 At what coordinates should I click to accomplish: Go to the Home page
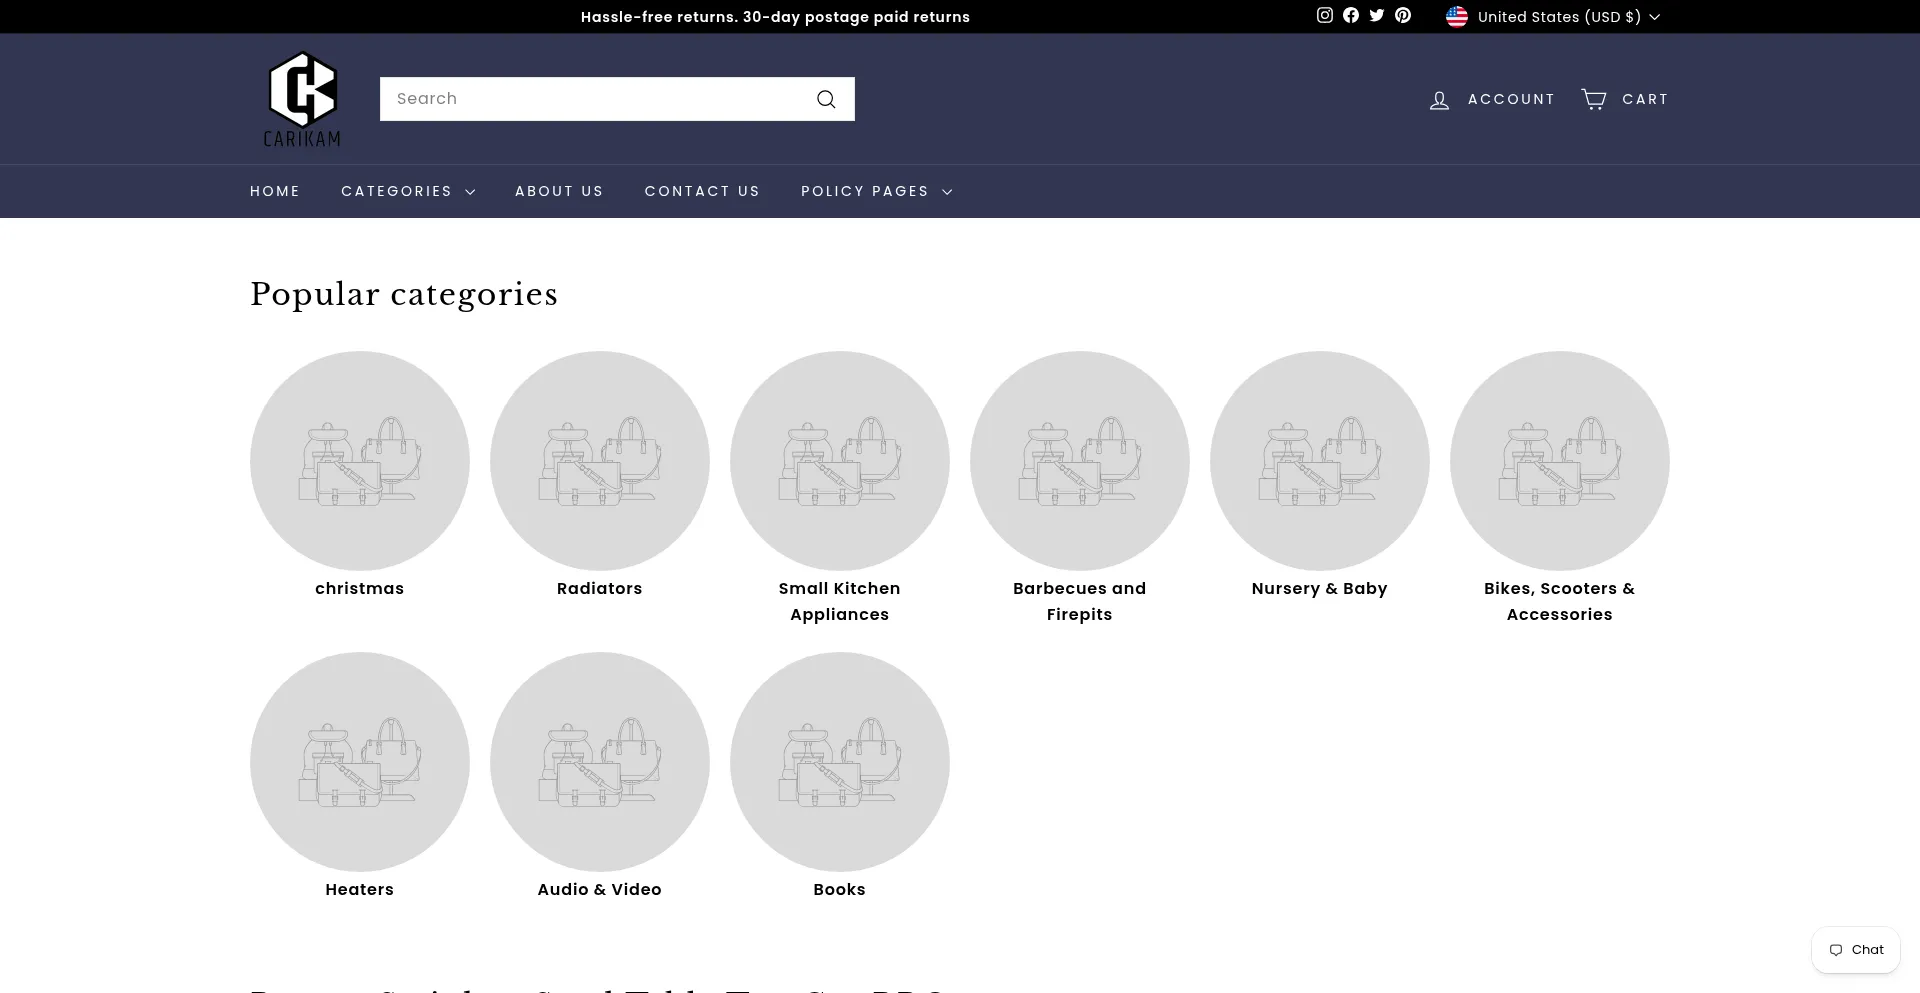point(275,191)
